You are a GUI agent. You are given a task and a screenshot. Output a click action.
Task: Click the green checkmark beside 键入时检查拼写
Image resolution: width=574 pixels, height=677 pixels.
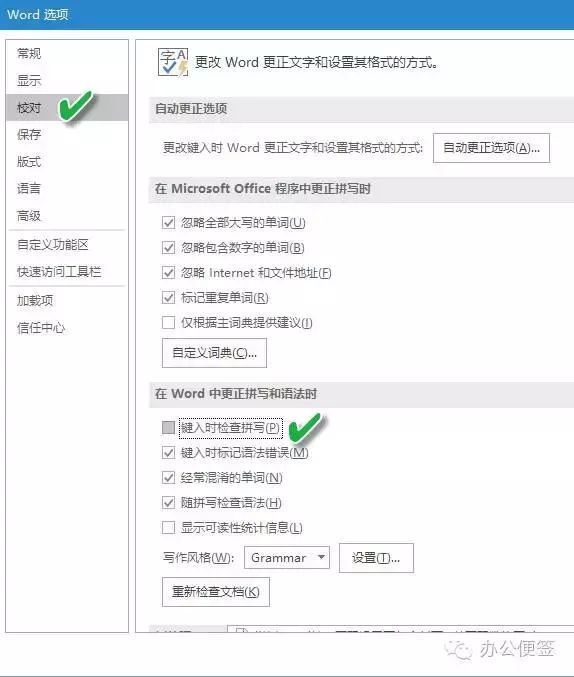305,428
